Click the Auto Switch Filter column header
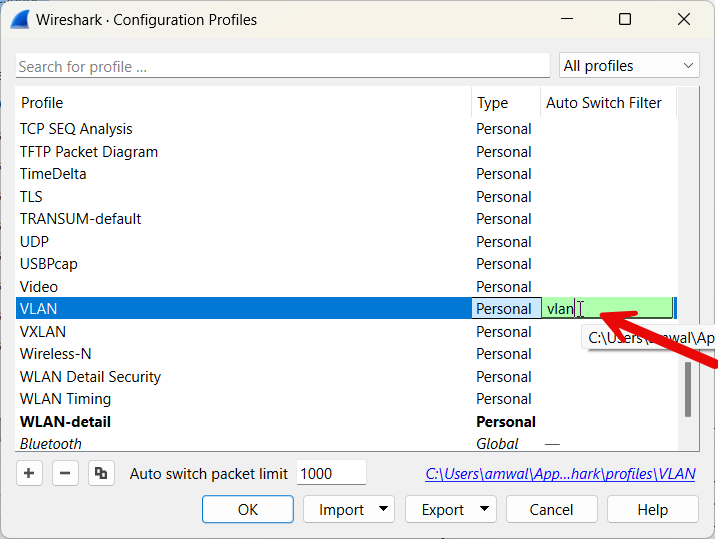This screenshot has height=539, width=718. [603, 103]
